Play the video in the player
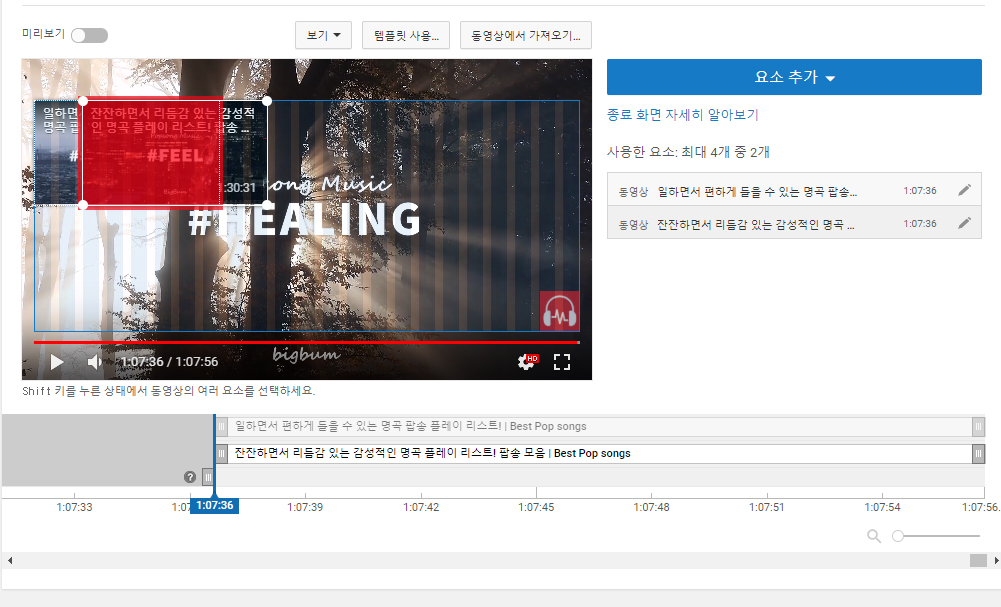 [x=57, y=362]
